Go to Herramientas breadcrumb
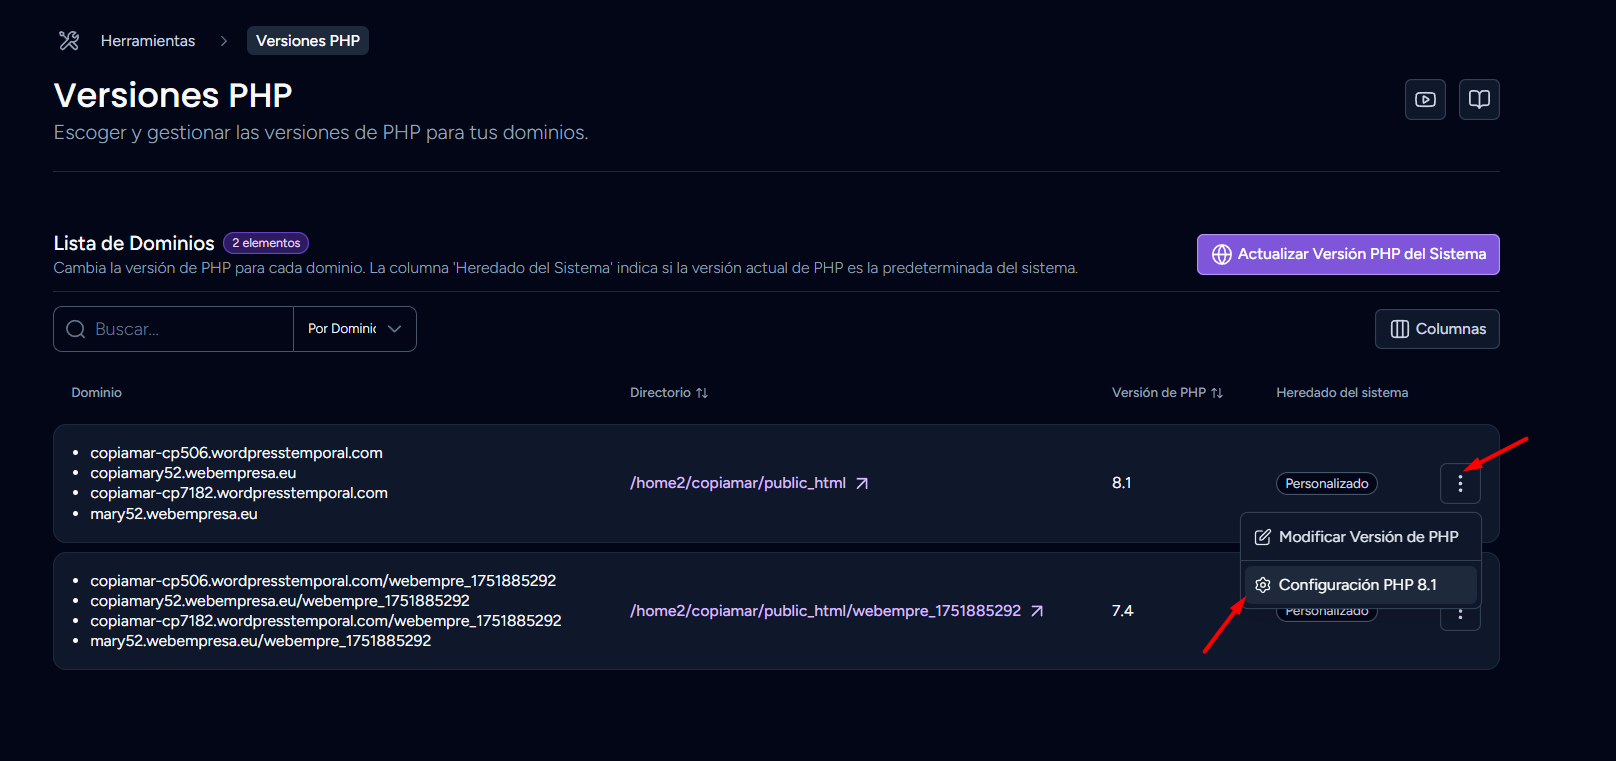The height and width of the screenshot is (761, 1616). click(148, 41)
